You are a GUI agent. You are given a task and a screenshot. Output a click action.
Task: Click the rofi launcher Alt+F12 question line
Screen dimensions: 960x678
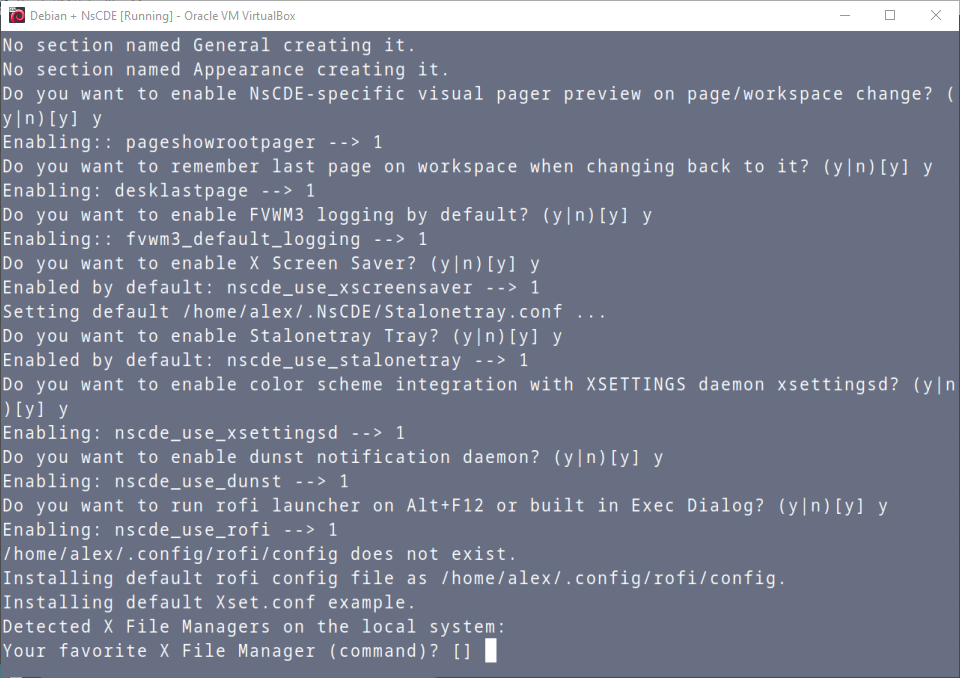click(x=444, y=506)
